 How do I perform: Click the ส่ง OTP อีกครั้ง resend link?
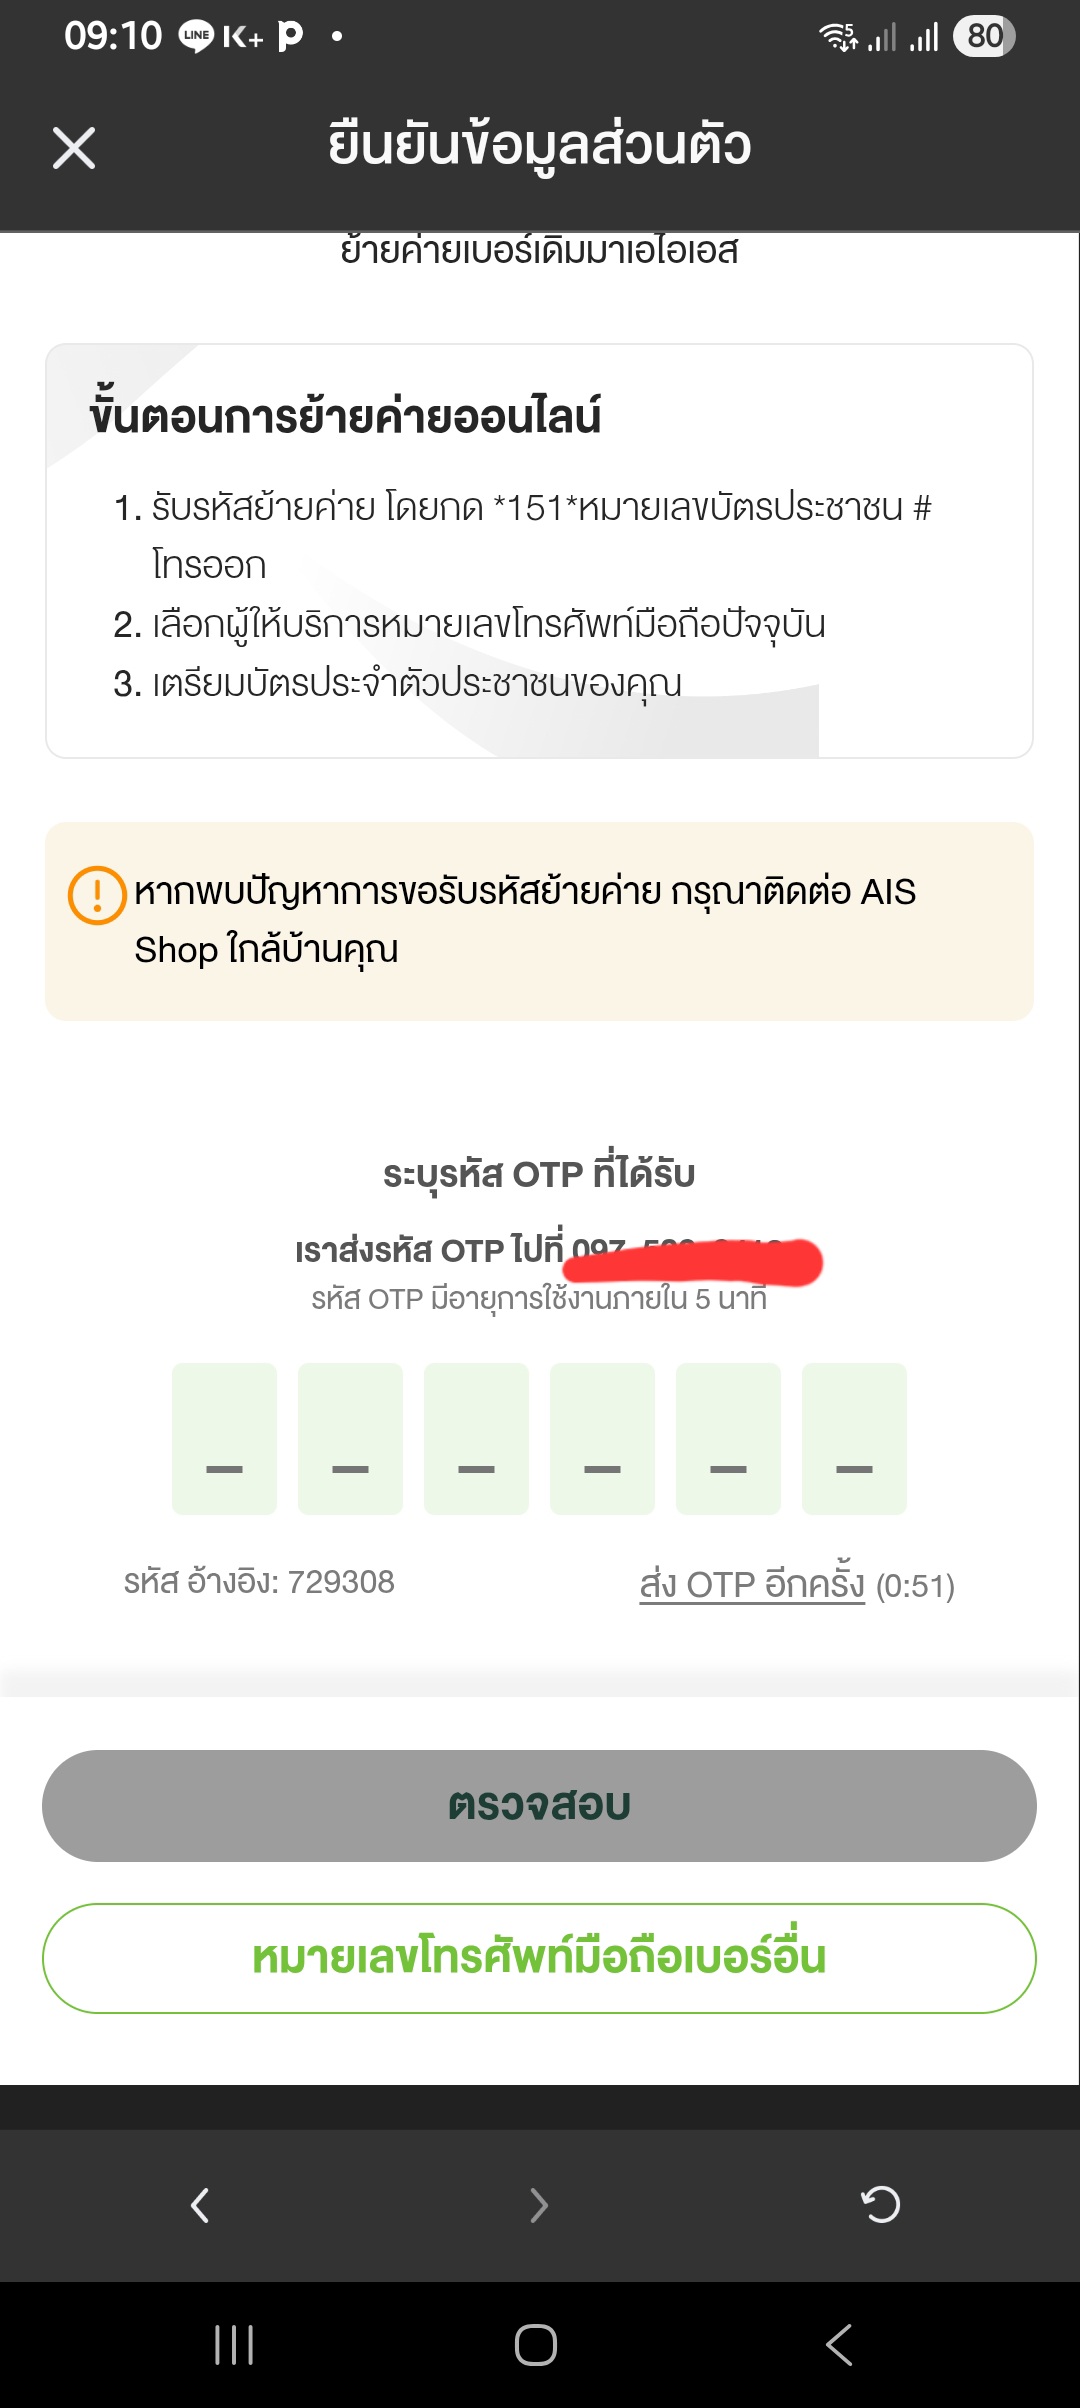point(752,1583)
